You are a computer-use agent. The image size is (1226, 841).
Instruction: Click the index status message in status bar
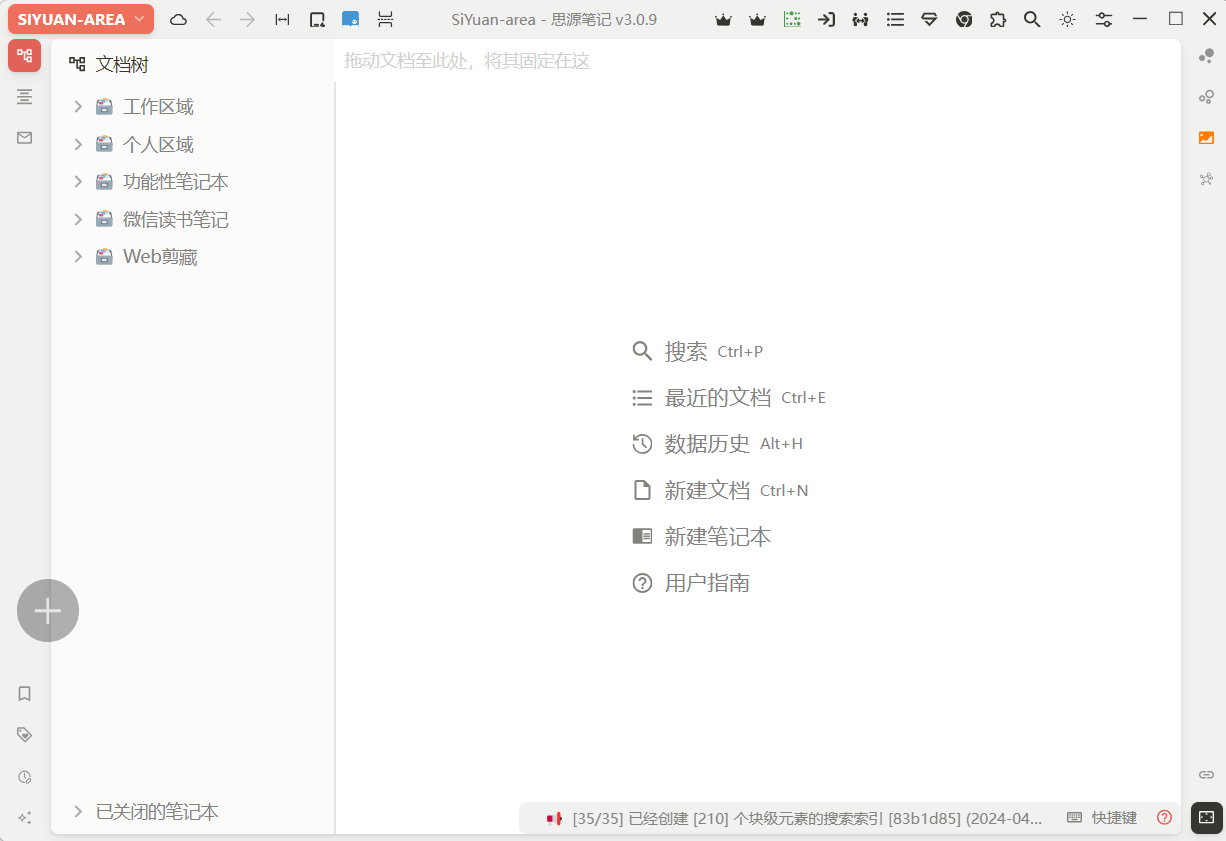[x=807, y=818]
